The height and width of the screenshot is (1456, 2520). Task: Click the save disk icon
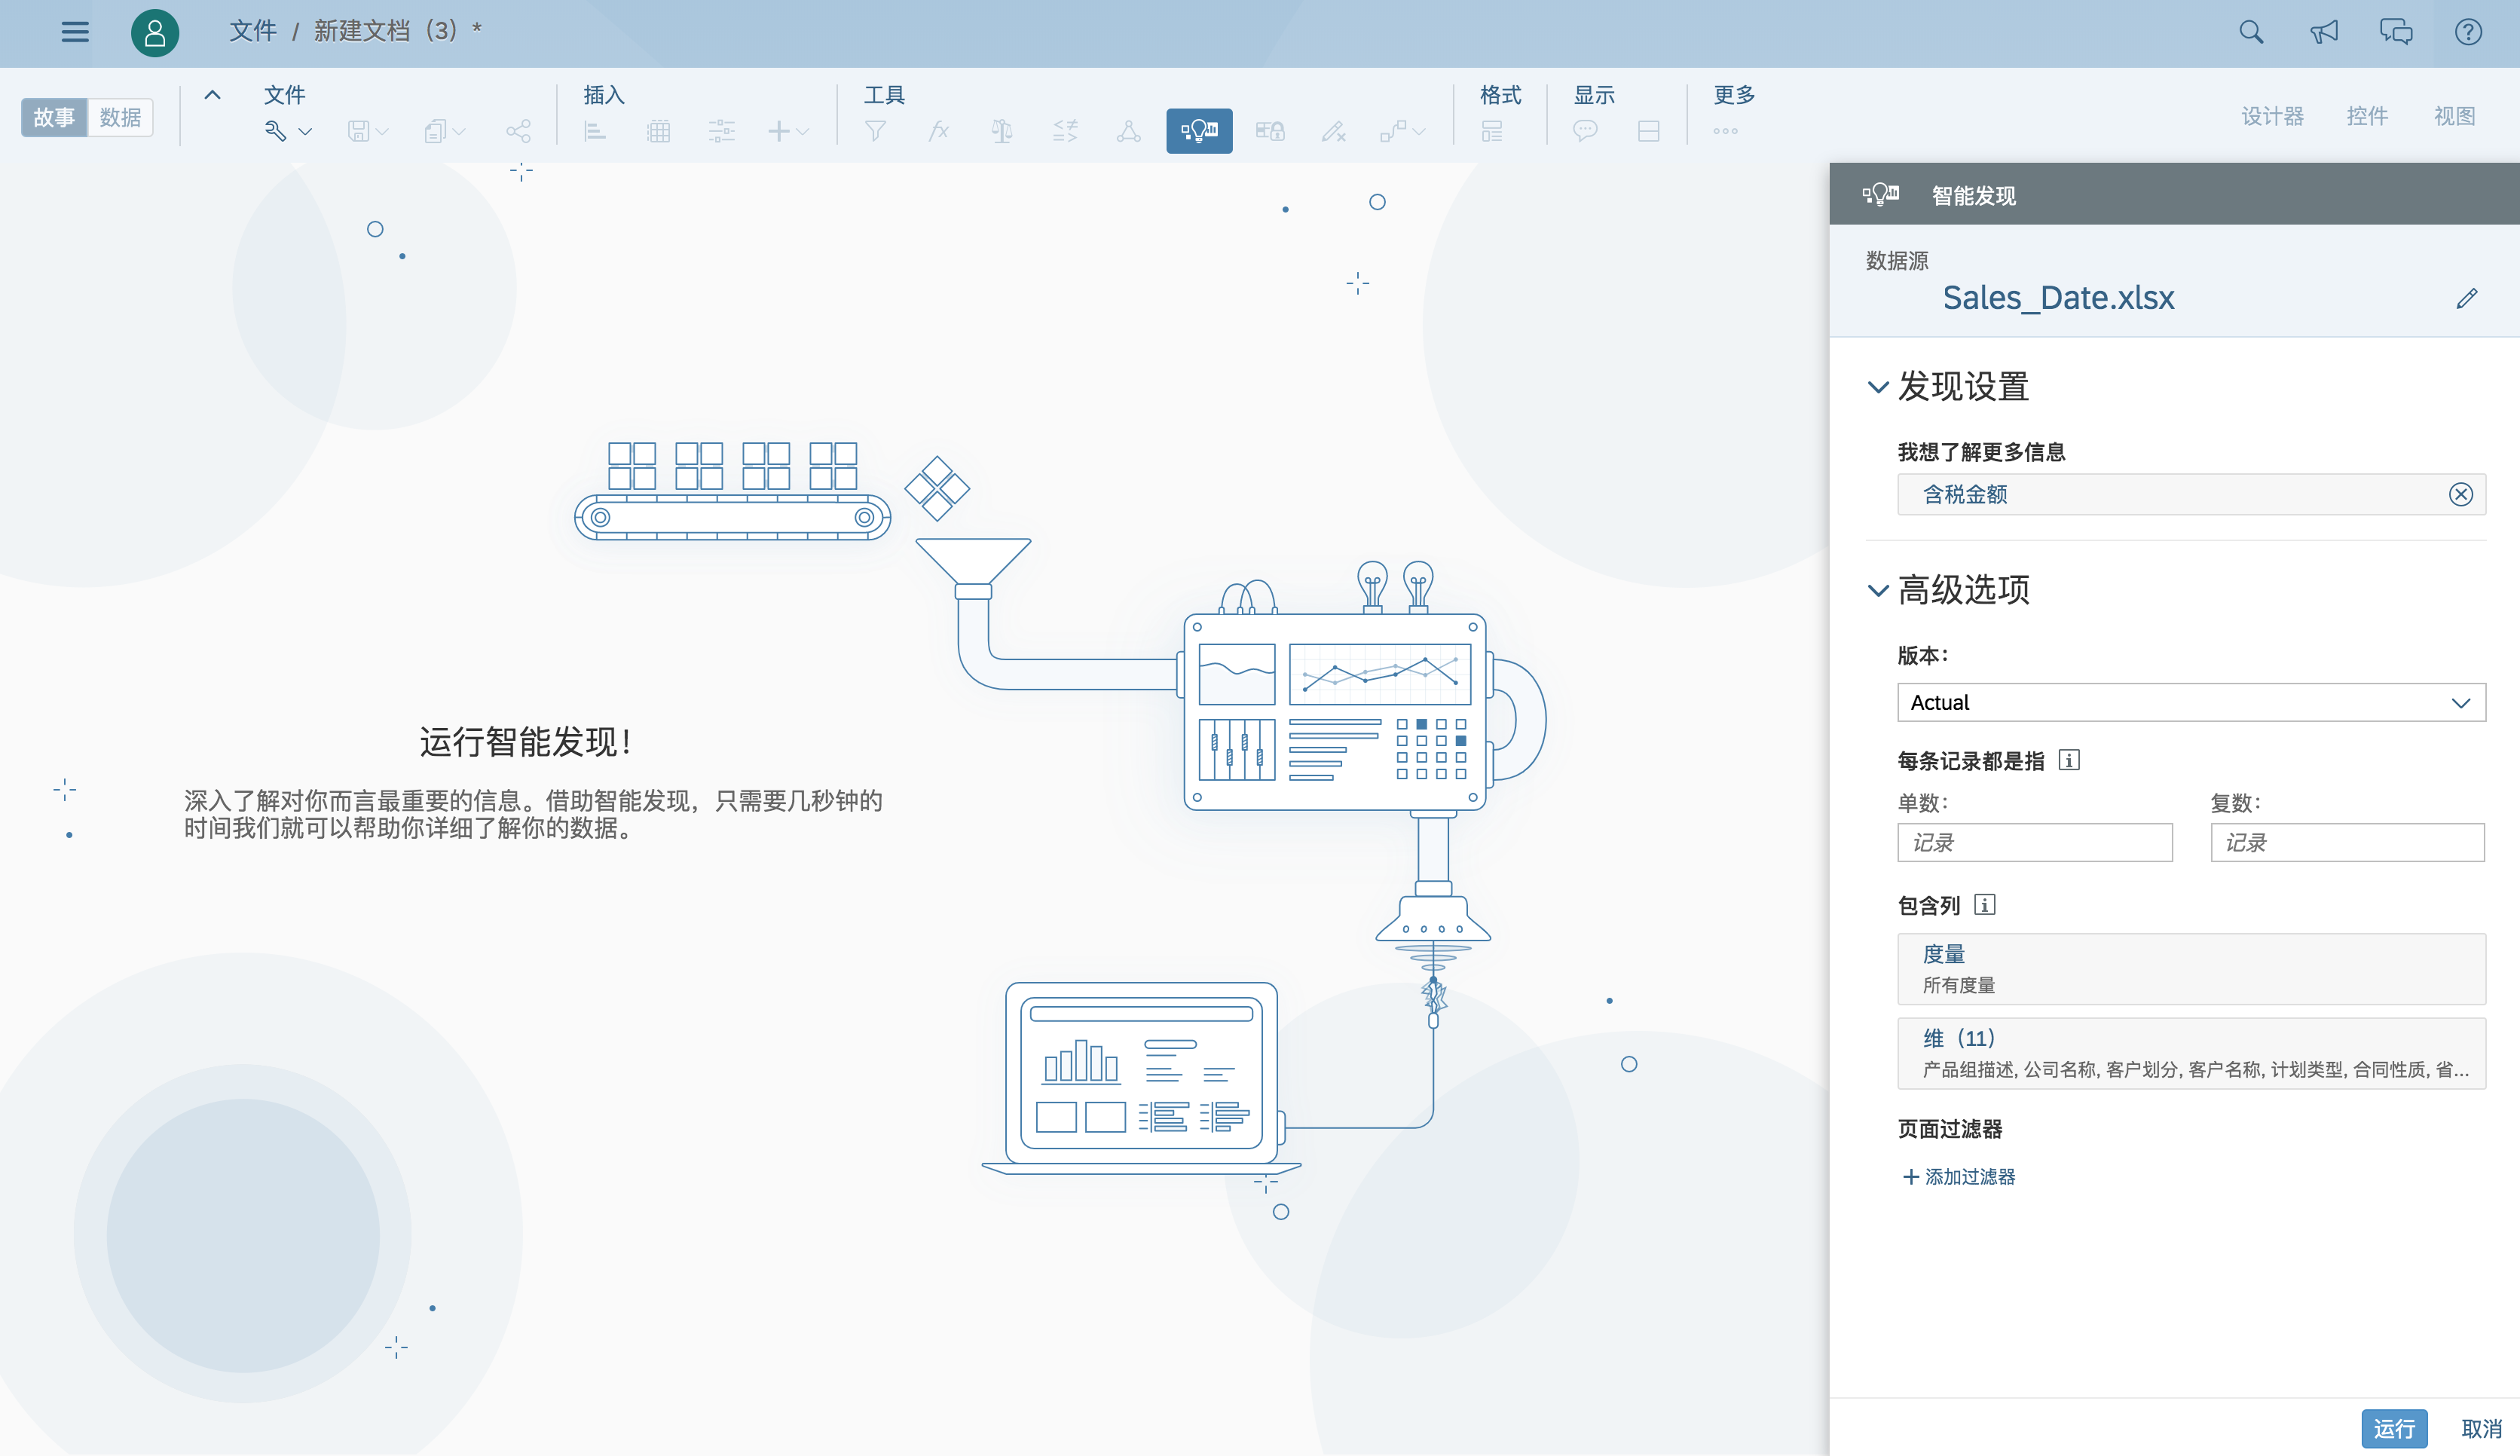(358, 131)
